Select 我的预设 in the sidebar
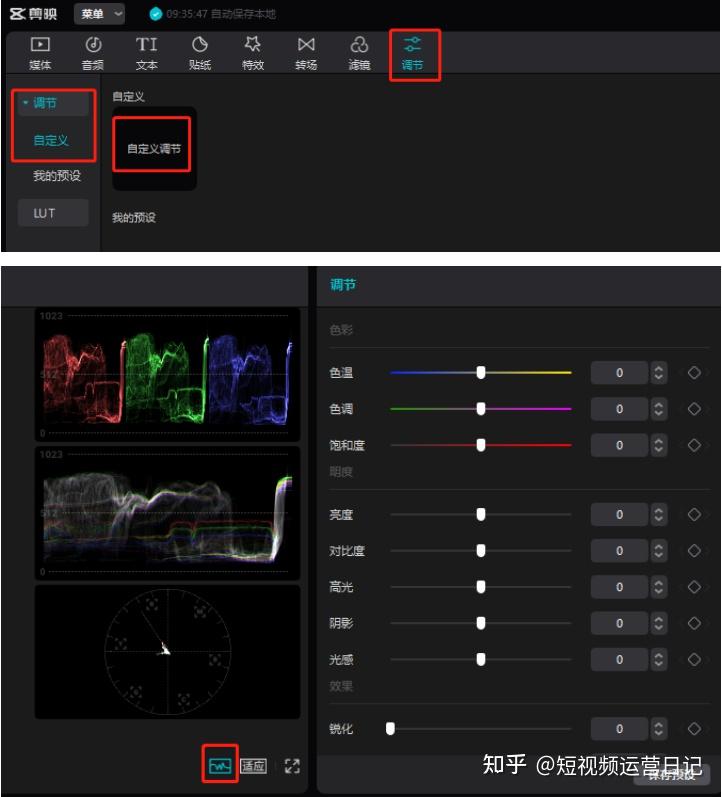The height and width of the screenshot is (797, 722). [57, 176]
